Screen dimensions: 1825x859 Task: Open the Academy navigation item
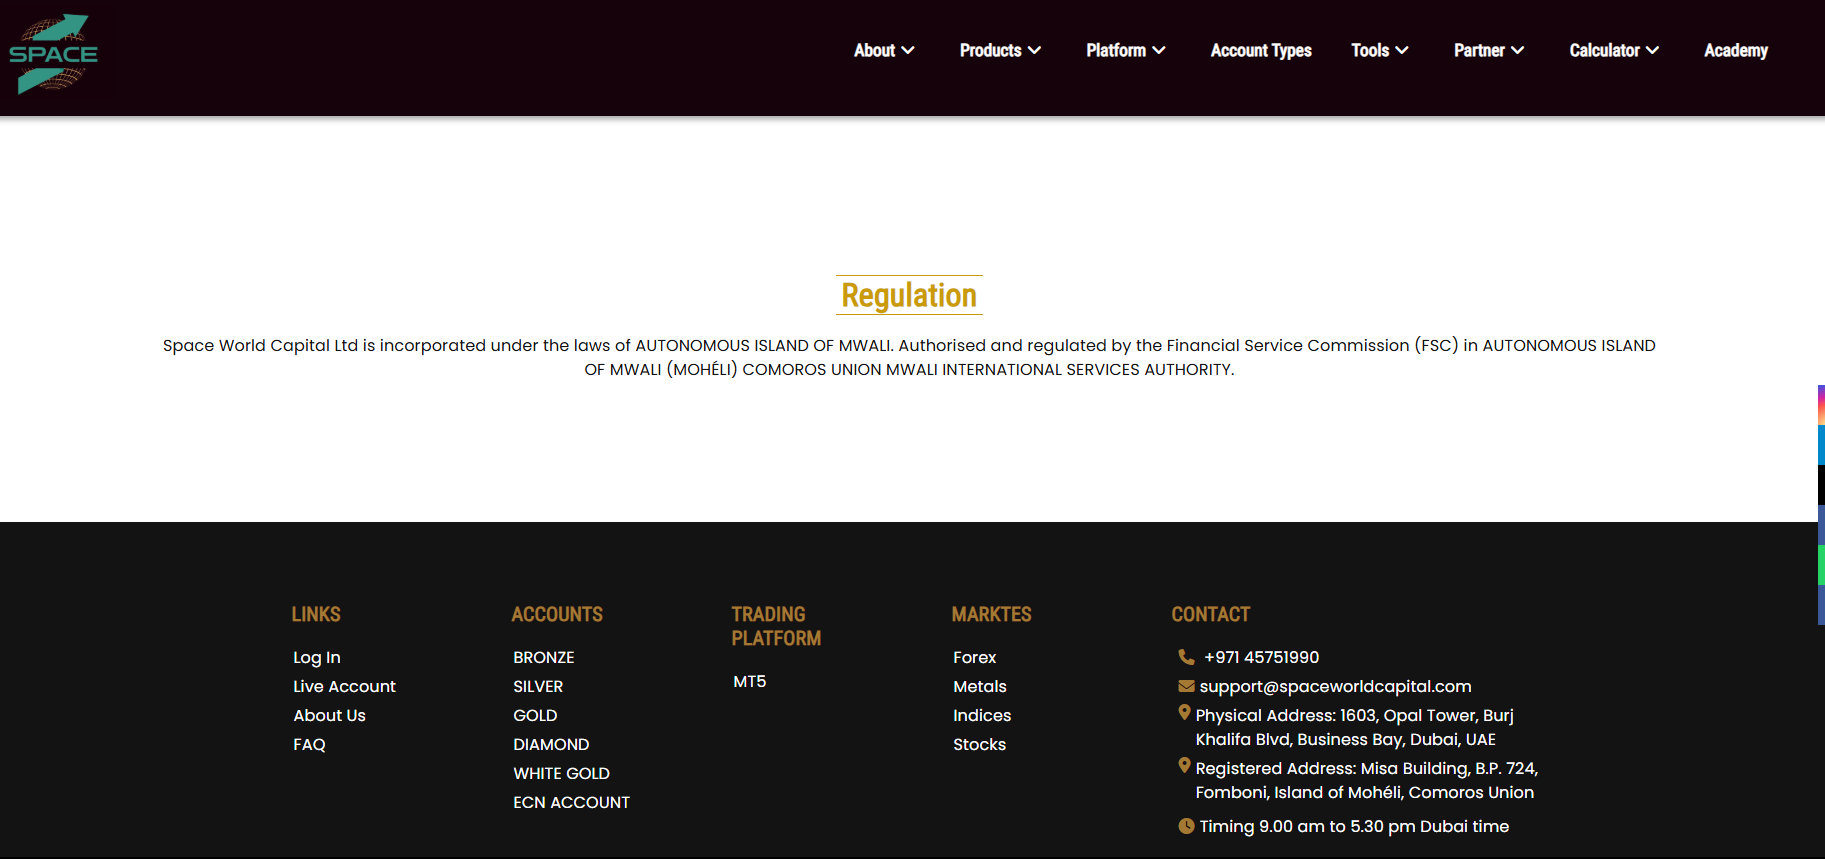[1736, 50]
